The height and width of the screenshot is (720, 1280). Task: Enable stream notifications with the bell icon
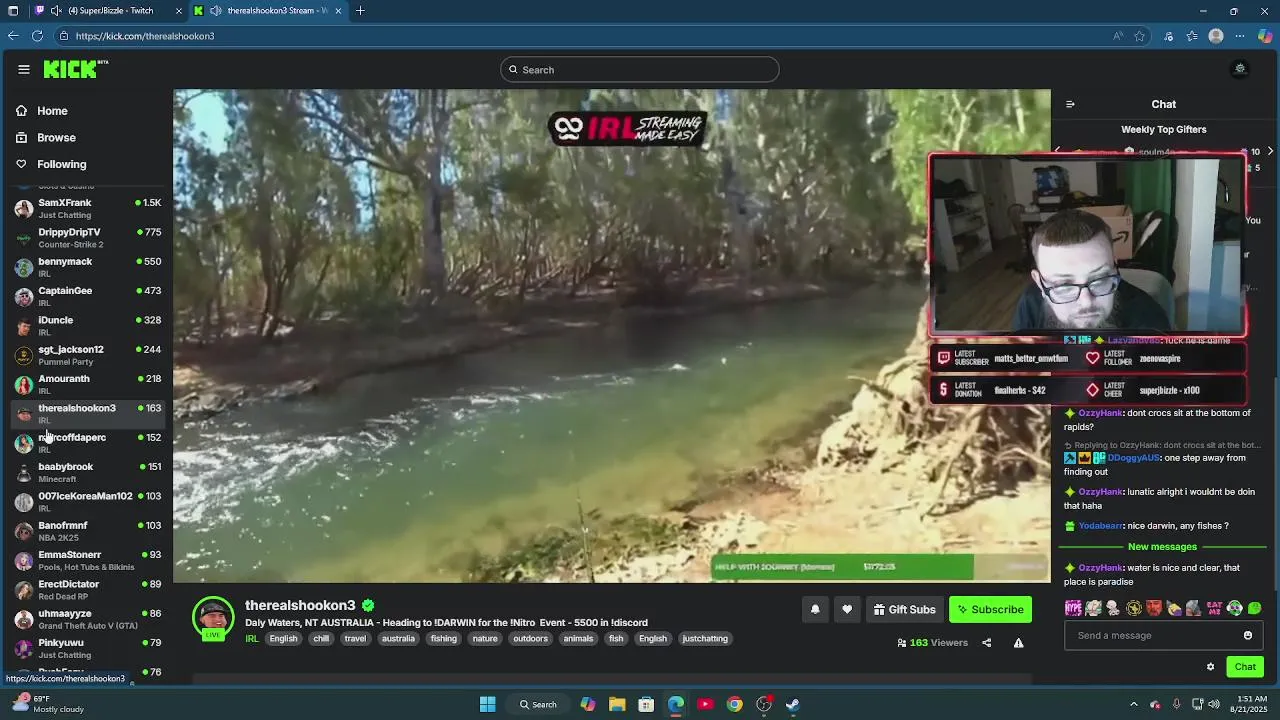tap(815, 609)
